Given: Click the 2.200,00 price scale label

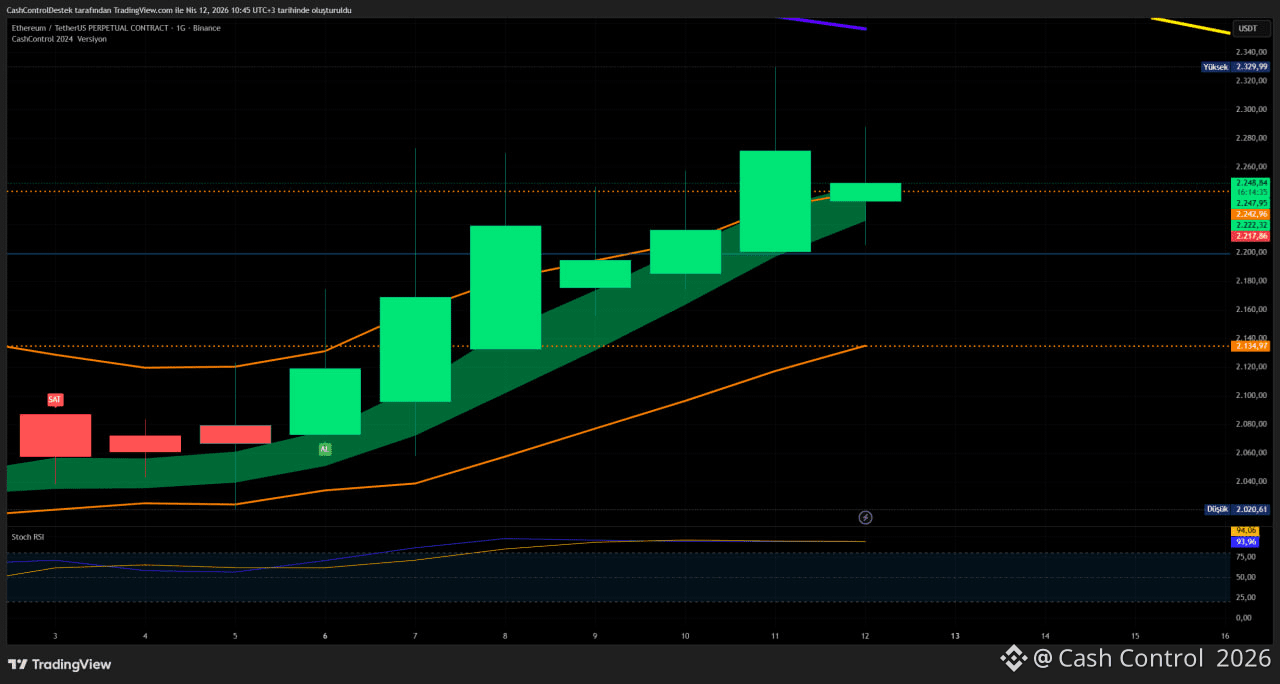Looking at the screenshot, I should pos(1251,252).
